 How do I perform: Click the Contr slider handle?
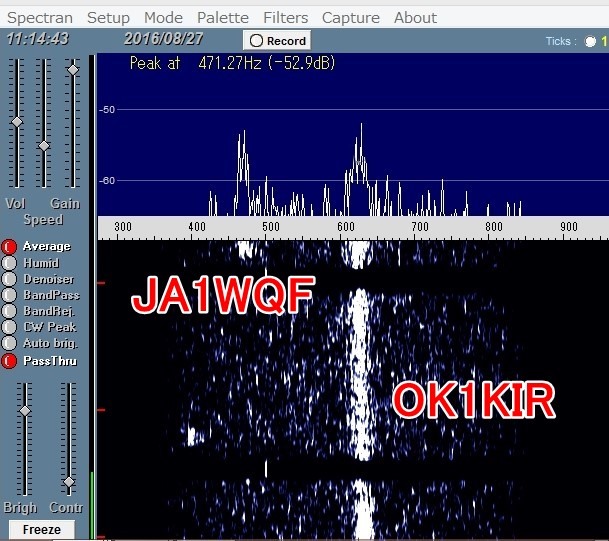click(x=69, y=482)
